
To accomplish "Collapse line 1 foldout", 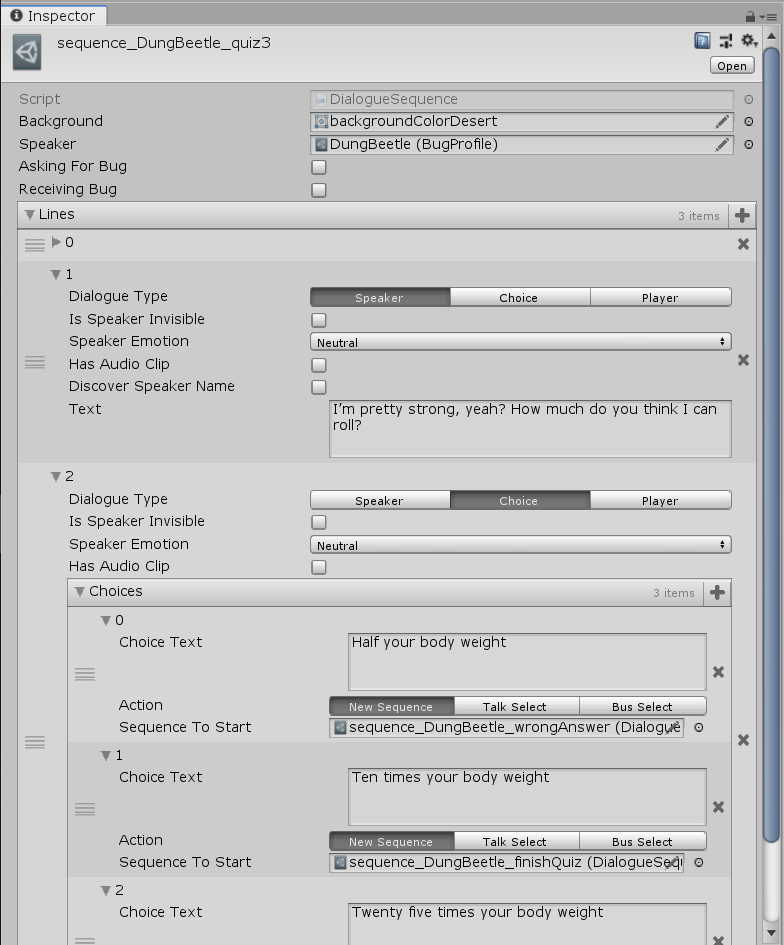I will (x=55, y=275).
